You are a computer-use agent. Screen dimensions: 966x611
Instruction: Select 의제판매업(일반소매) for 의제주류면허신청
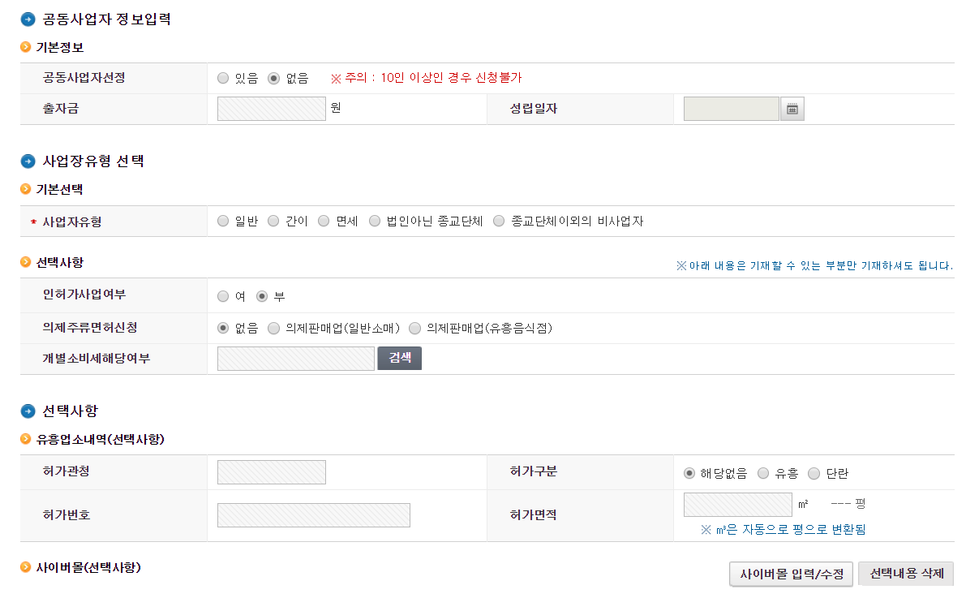pyautogui.click(x=274, y=328)
